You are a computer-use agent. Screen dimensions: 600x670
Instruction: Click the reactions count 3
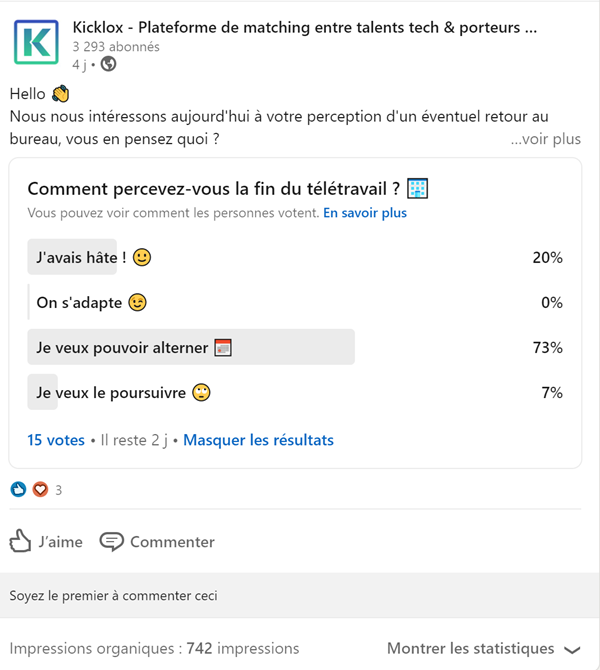pyautogui.click(x=59, y=490)
